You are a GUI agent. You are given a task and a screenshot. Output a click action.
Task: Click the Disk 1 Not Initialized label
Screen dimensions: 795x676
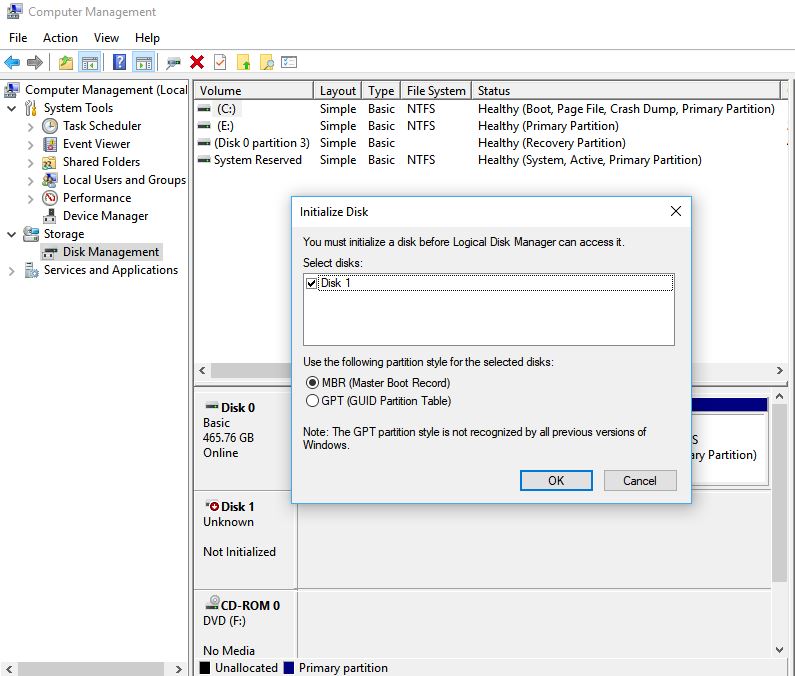pos(239,552)
